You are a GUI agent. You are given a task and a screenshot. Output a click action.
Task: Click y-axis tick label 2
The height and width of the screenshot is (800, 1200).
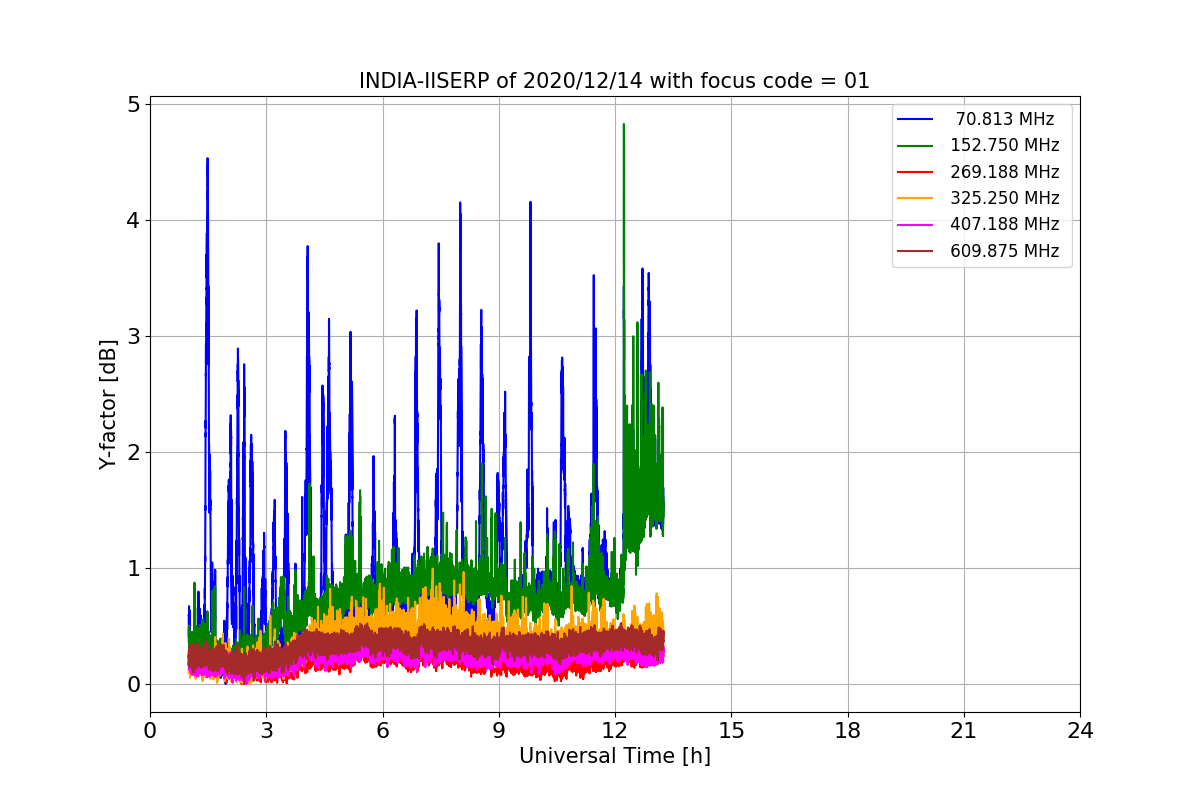tap(133, 452)
